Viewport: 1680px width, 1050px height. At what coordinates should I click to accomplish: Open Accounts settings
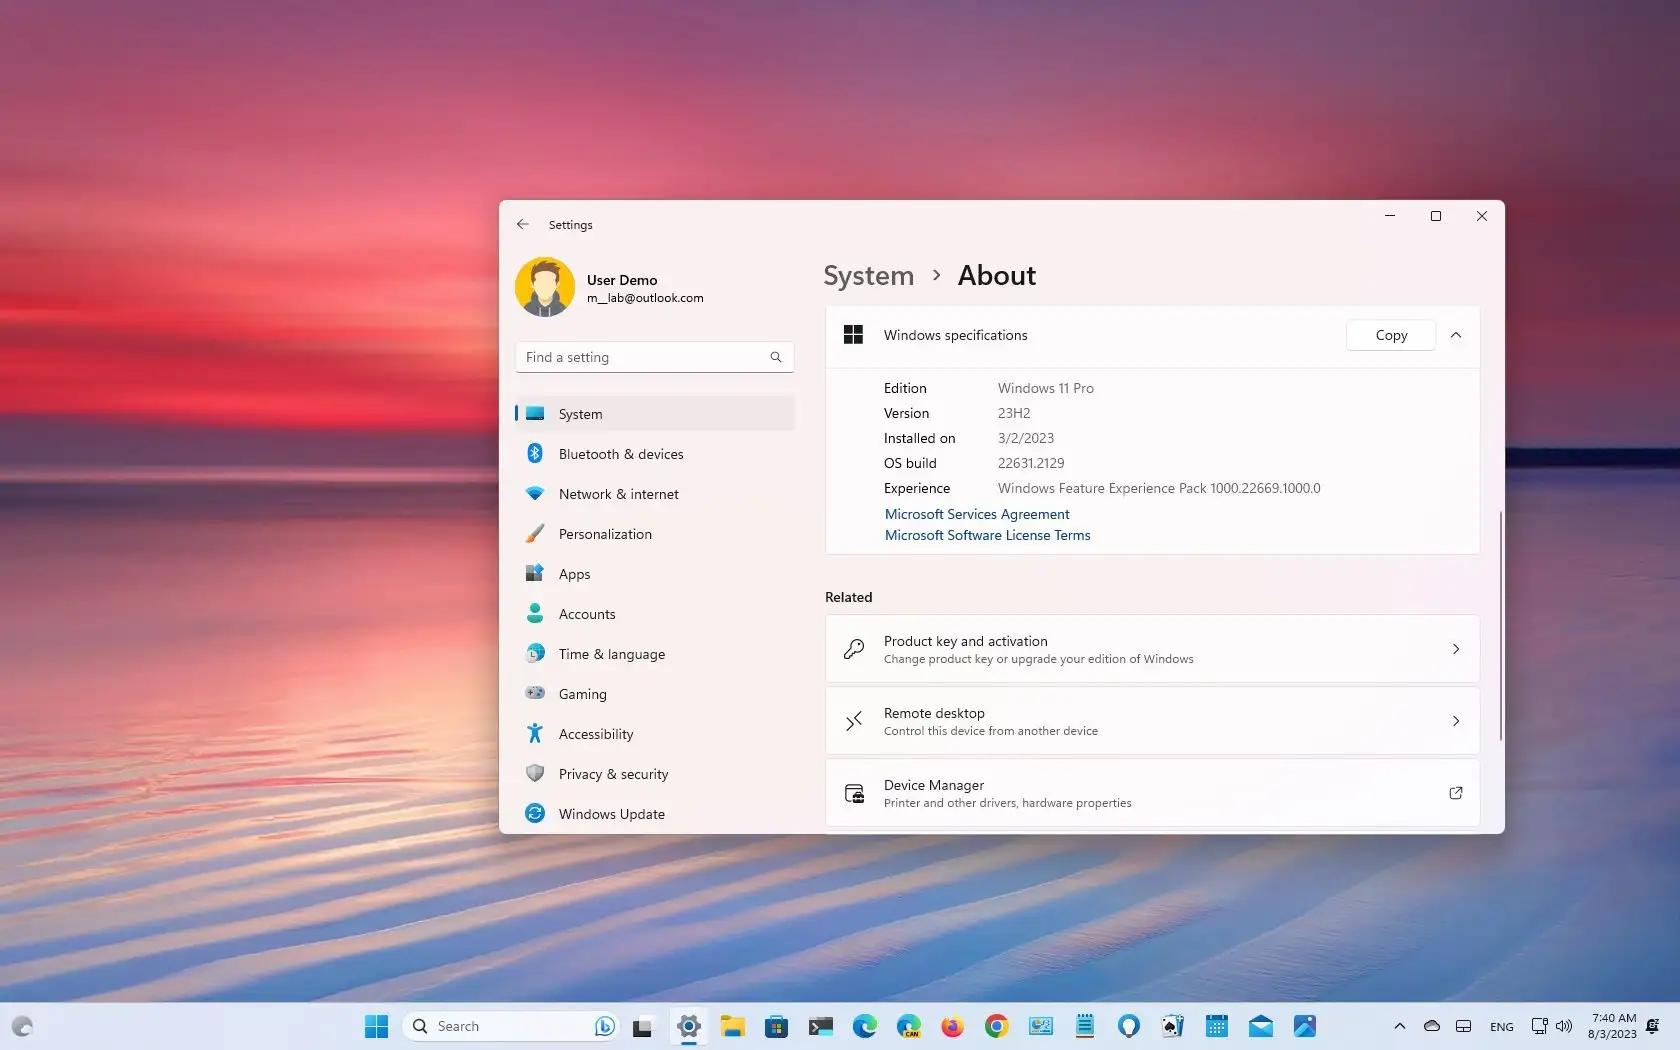coord(655,614)
